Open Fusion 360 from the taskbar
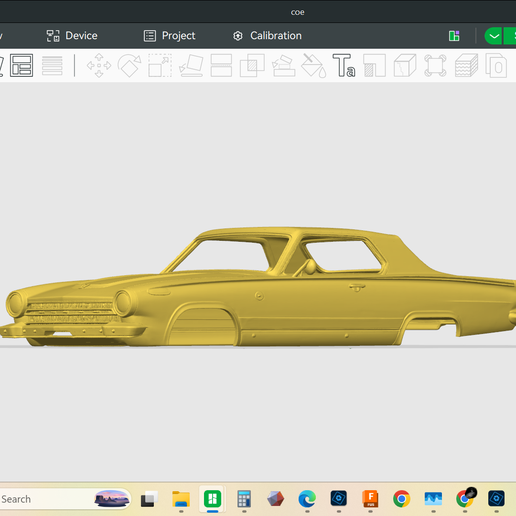 point(370,499)
